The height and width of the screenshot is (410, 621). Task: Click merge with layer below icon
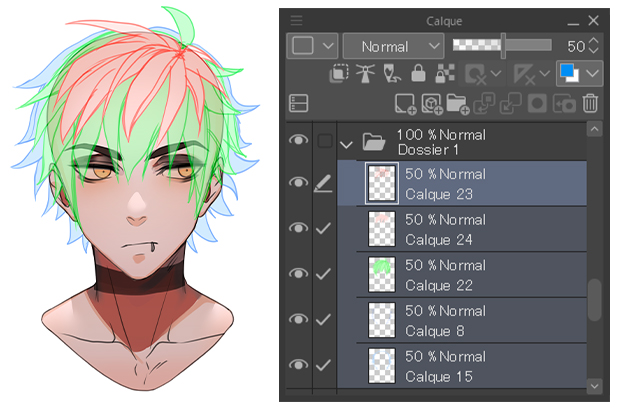(510, 104)
